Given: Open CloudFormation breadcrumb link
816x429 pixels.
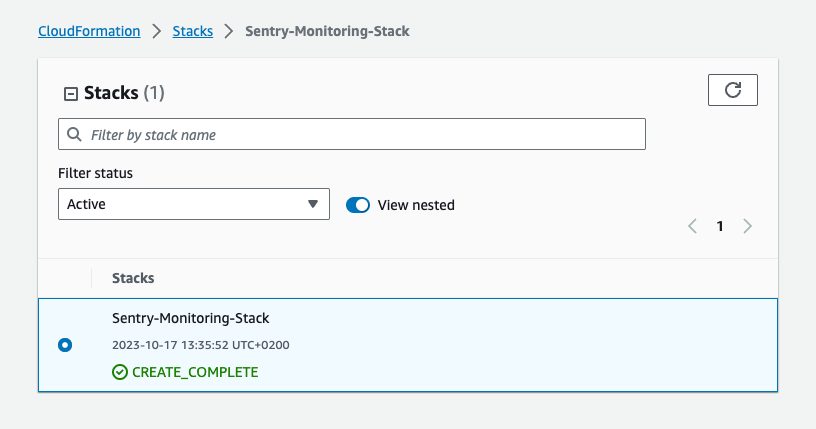Looking at the screenshot, I should 89,31.
